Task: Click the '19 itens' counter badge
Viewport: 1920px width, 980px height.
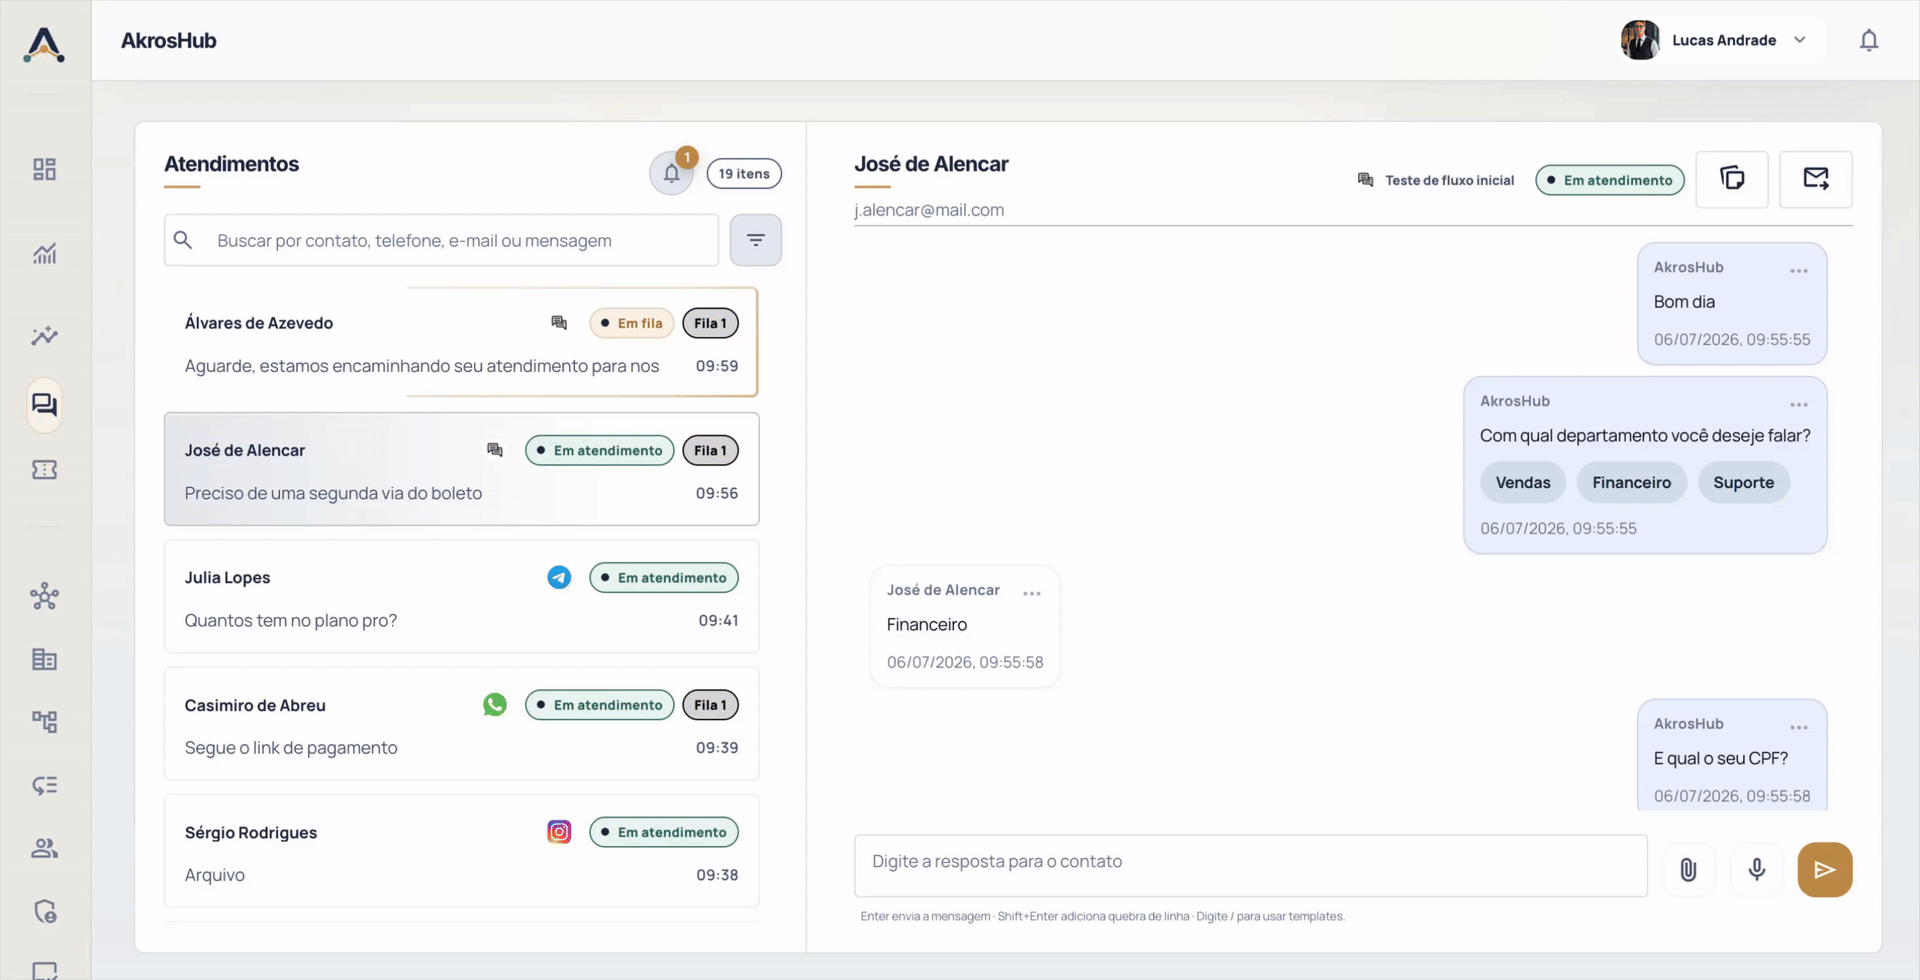Action: 744,173
